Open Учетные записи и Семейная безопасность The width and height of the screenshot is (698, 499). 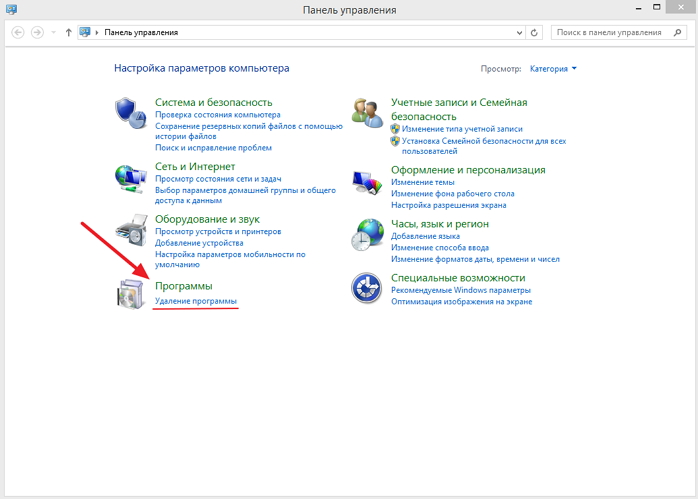pyautogui.click(x=459, y=109)
